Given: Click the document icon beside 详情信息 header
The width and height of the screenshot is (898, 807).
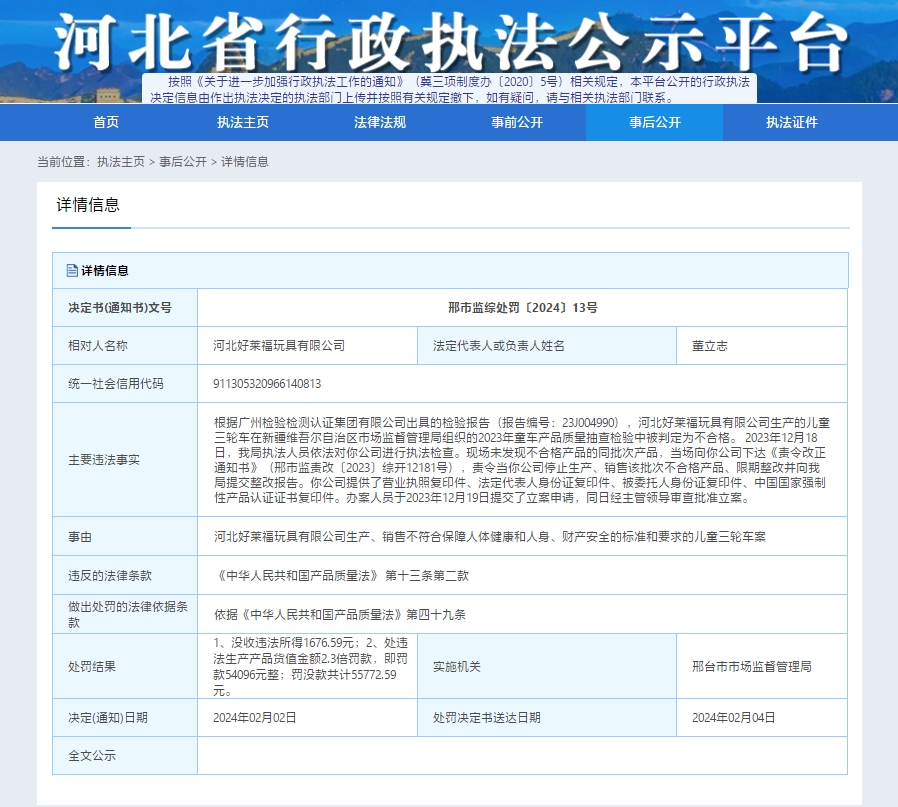Looking at the screenshot, I should pyautogui.click(x=72, y=270).
